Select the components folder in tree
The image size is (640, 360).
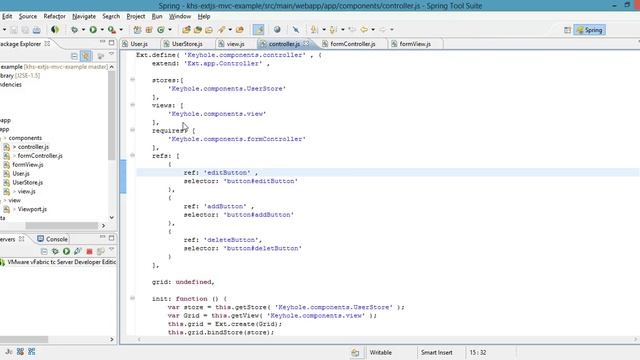[x=25, y=138]
